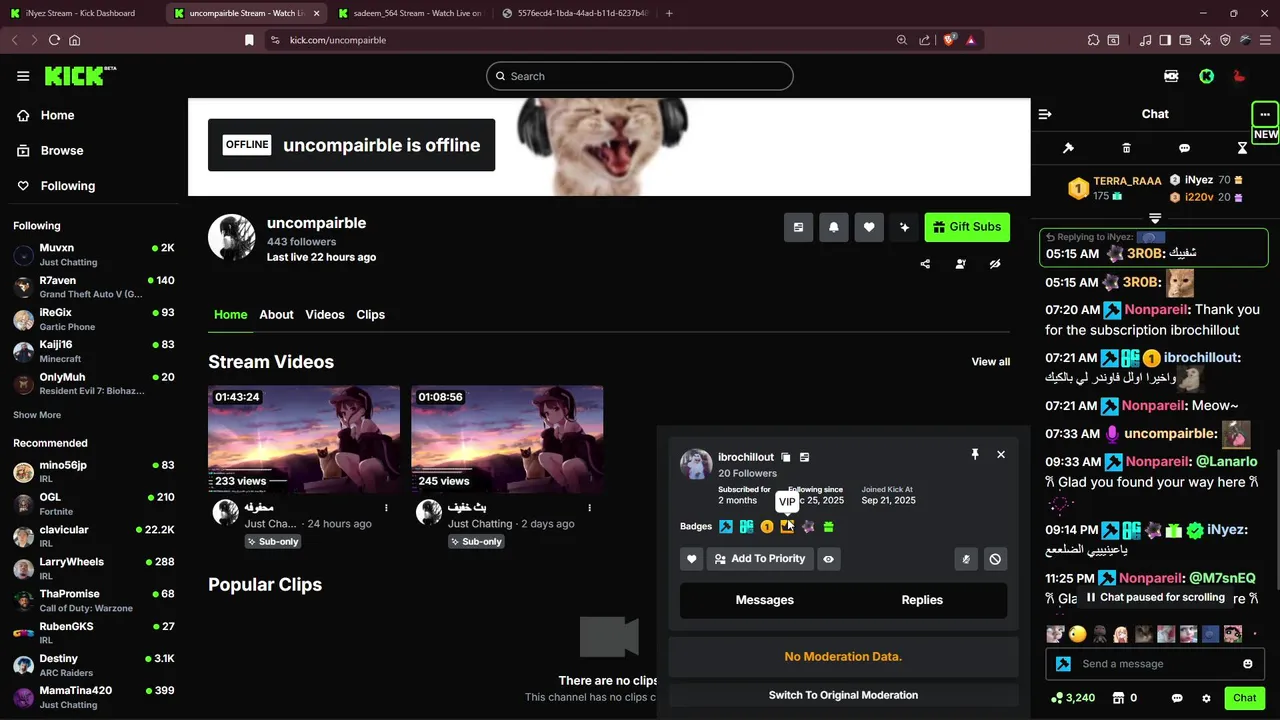
Task: Open the emoji picker in message box
Action: point(1248,664)
